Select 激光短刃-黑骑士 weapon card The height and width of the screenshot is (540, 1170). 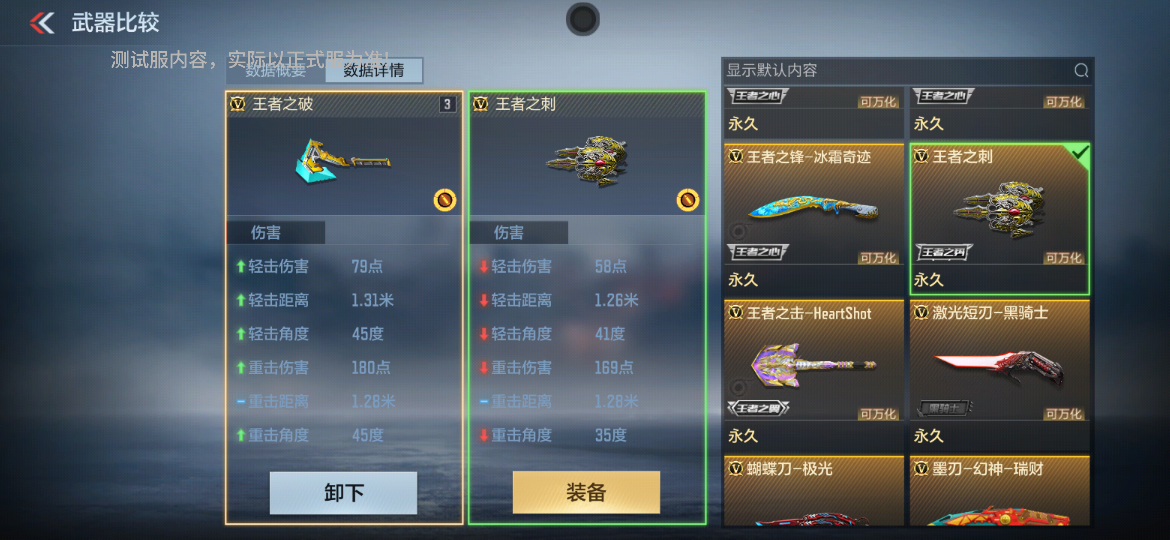pos(1000,374)
